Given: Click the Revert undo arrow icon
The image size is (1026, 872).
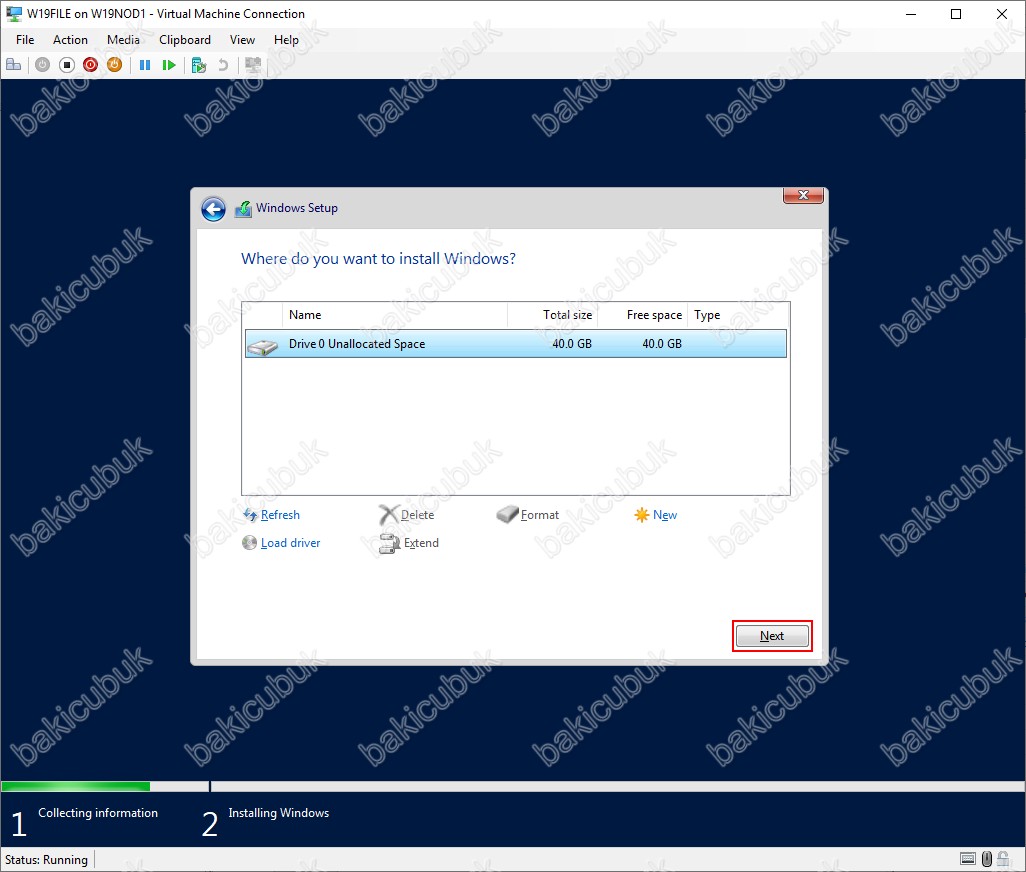Looking at the screenshot, I should (223, 65).
